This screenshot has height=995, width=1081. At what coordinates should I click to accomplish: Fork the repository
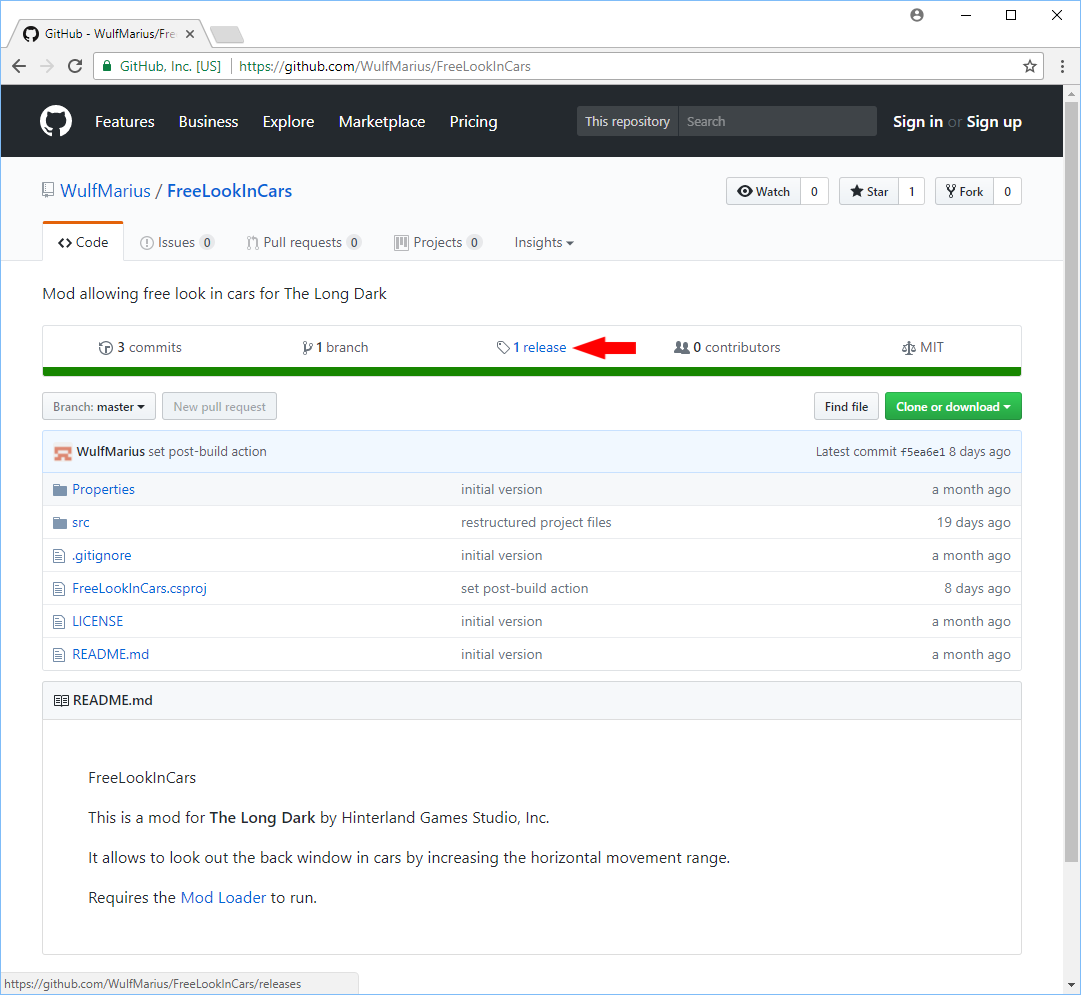click(964, 192)
